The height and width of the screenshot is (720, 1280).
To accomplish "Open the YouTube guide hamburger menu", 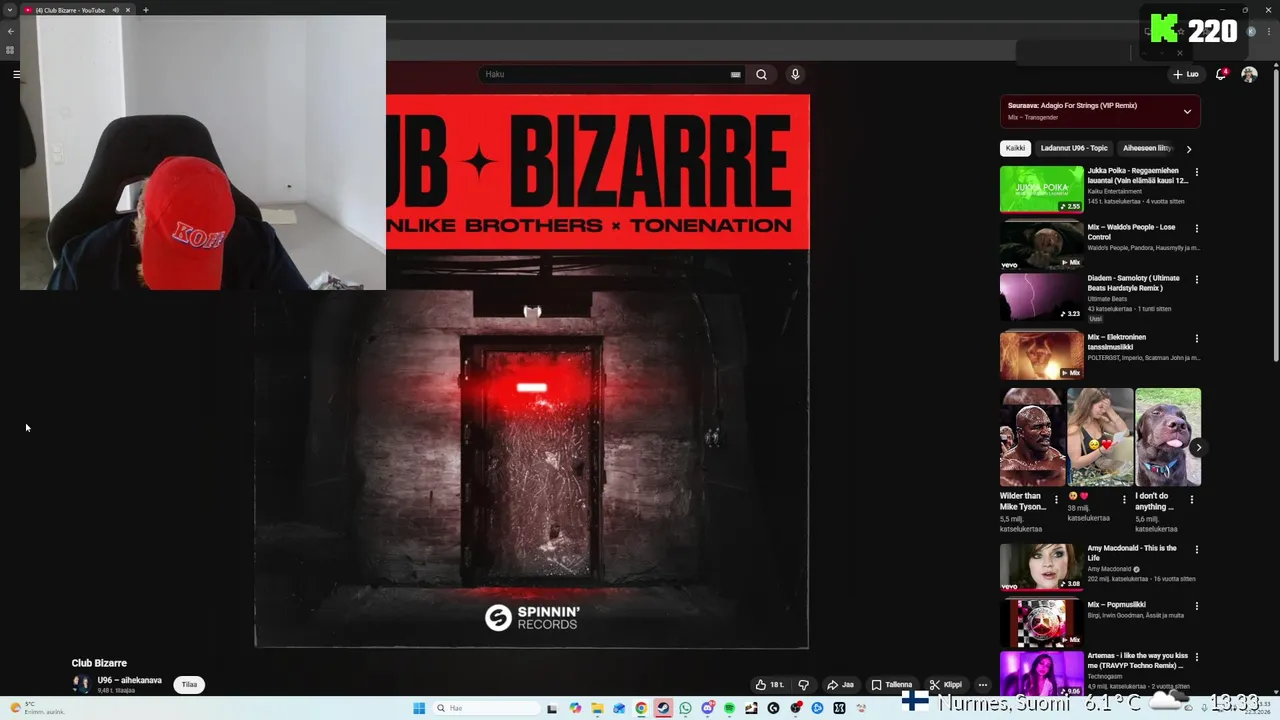I will pos(16,74).
